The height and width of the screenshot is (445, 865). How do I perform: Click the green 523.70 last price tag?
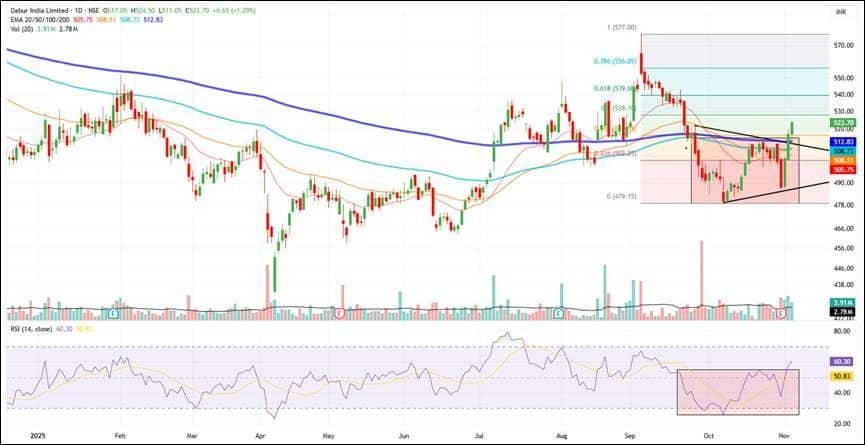point(842,121)
